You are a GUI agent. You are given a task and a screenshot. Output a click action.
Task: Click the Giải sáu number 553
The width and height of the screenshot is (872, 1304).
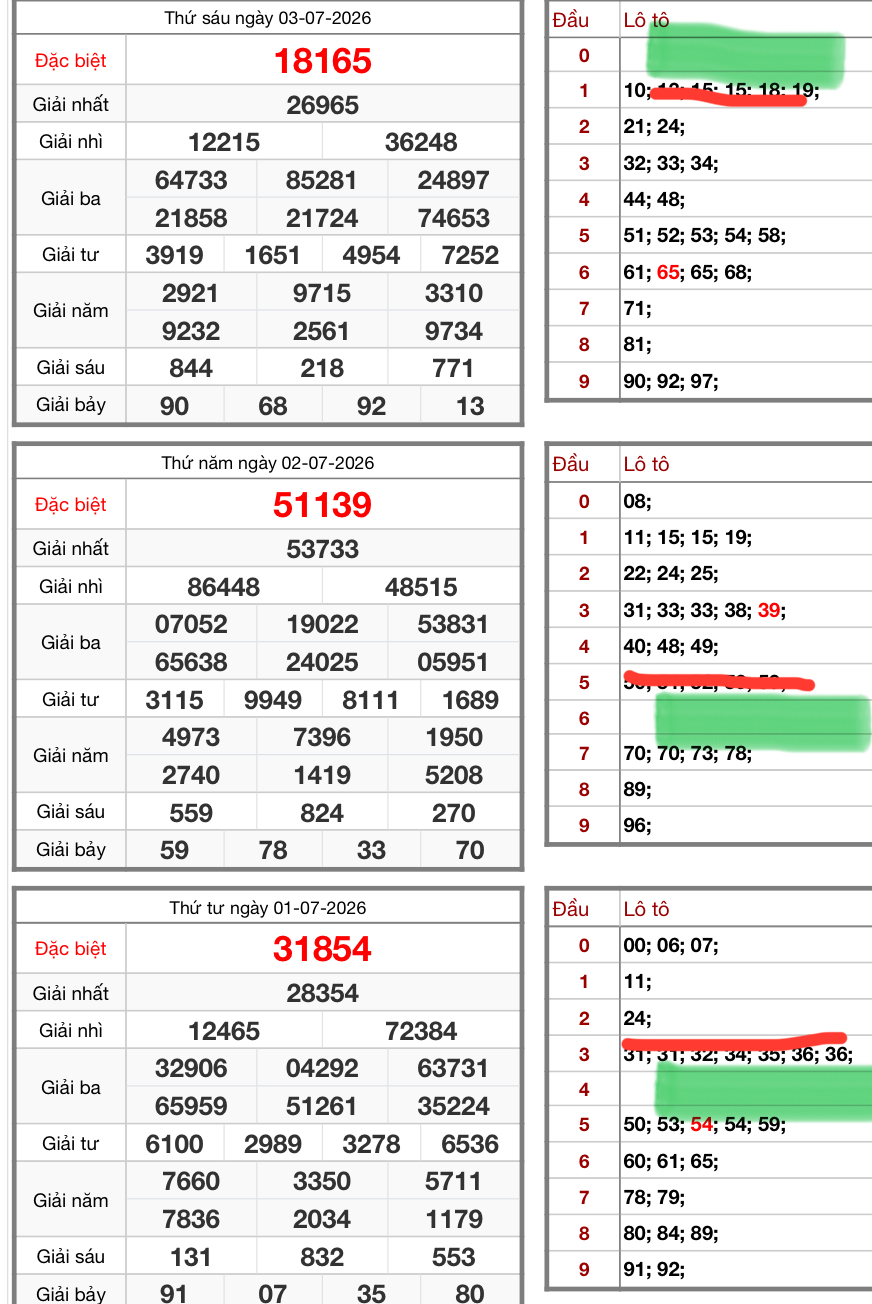[453, 1257]
